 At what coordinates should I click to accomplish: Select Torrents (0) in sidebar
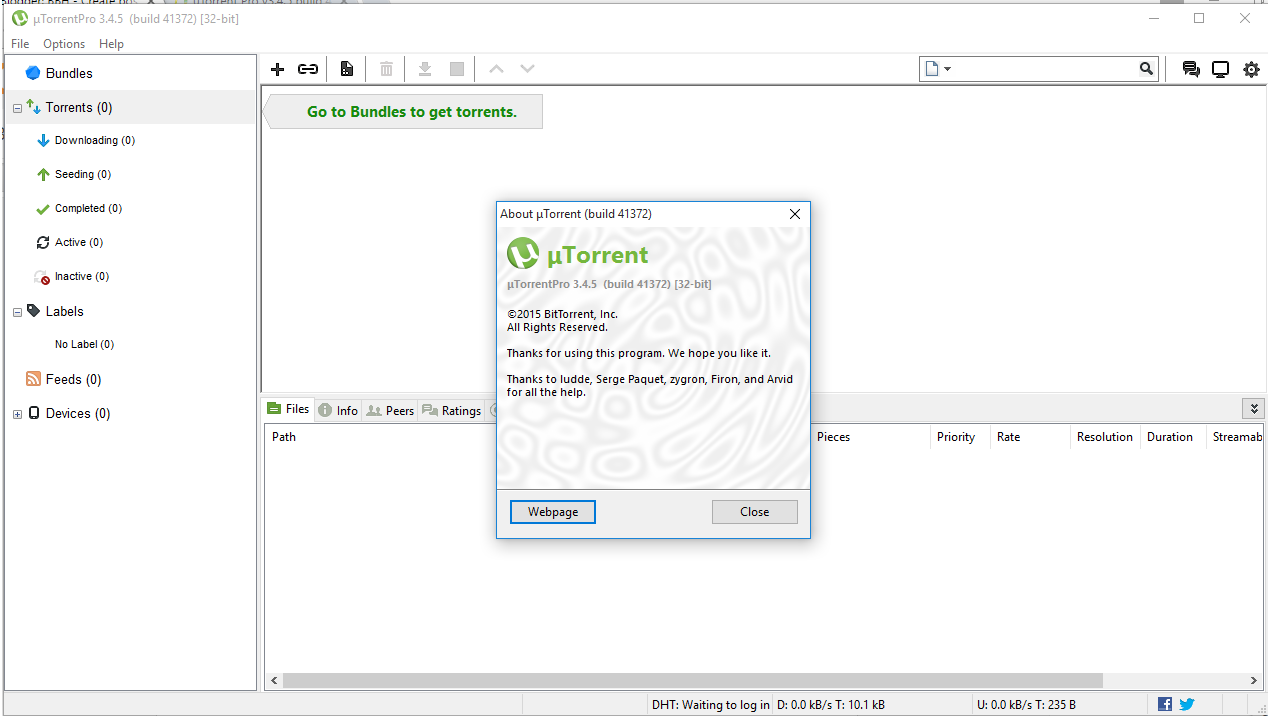pyautogui.click(x=130, y=107)
